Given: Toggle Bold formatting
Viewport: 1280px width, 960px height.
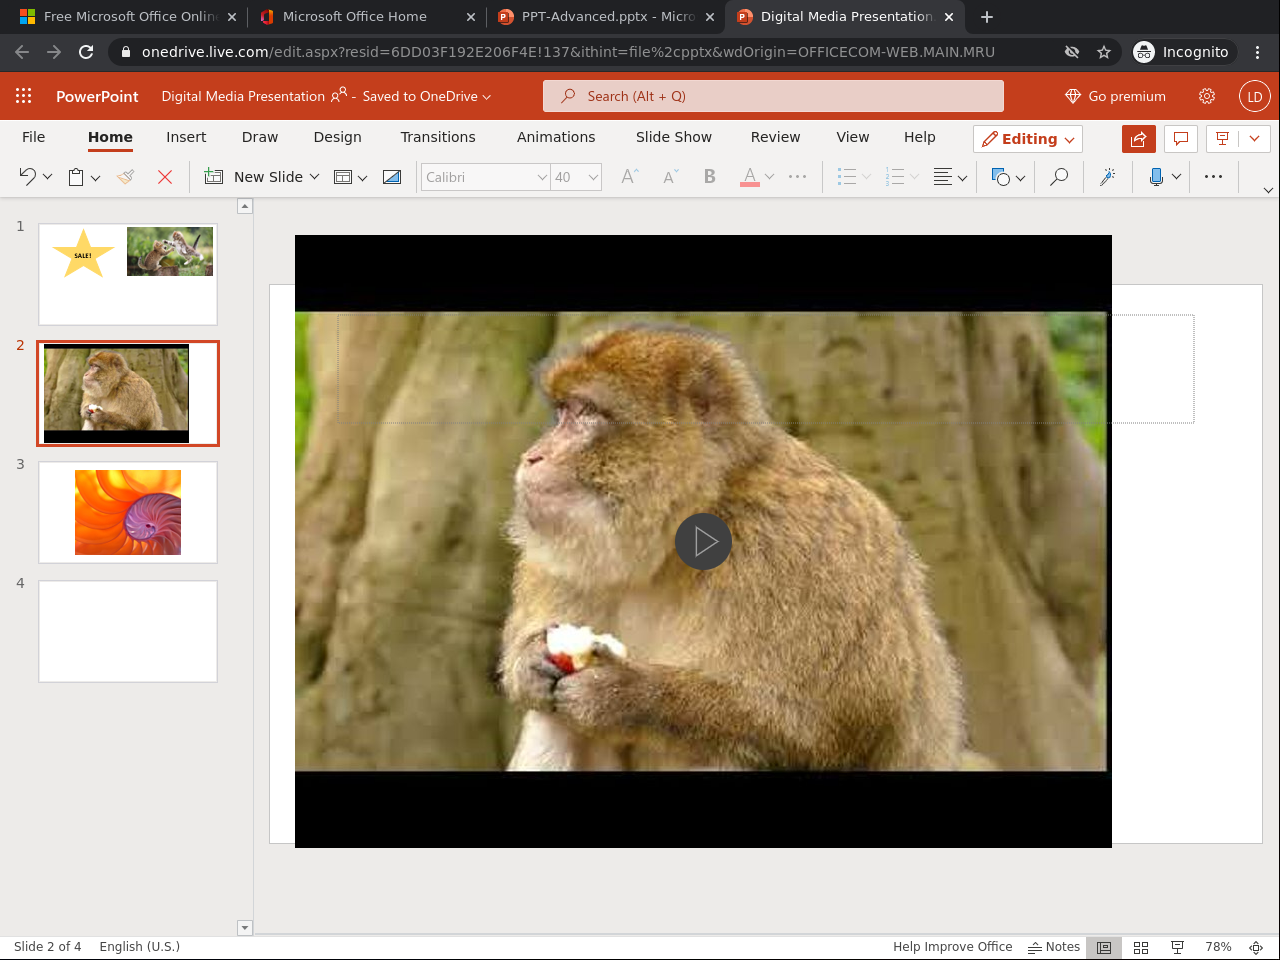Looking at the screenshot, I should pos(709,177).
